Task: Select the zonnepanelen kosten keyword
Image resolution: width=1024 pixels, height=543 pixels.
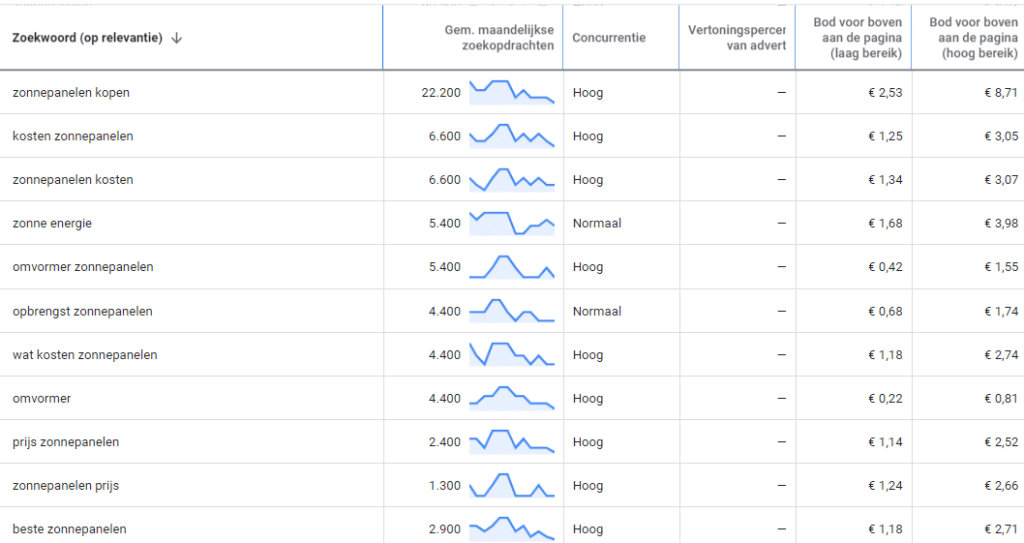Action: [72, 180]
